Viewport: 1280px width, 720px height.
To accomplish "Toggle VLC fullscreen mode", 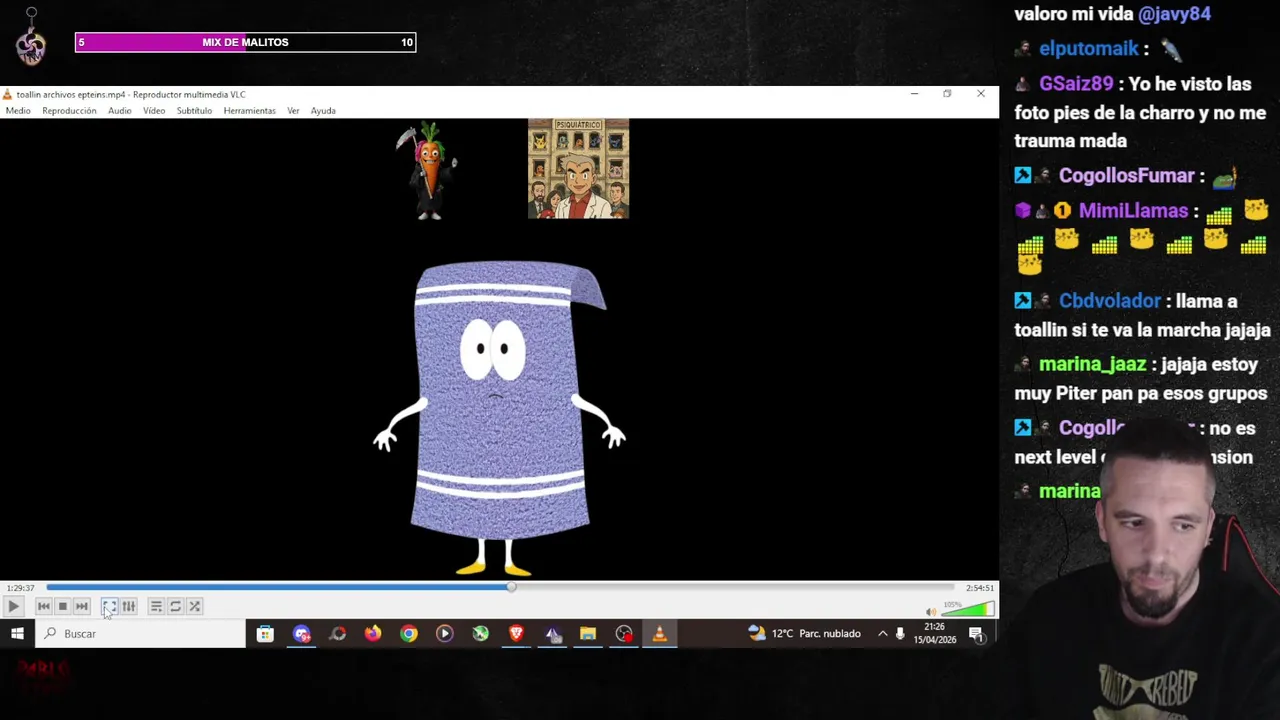I will [109, 606].
